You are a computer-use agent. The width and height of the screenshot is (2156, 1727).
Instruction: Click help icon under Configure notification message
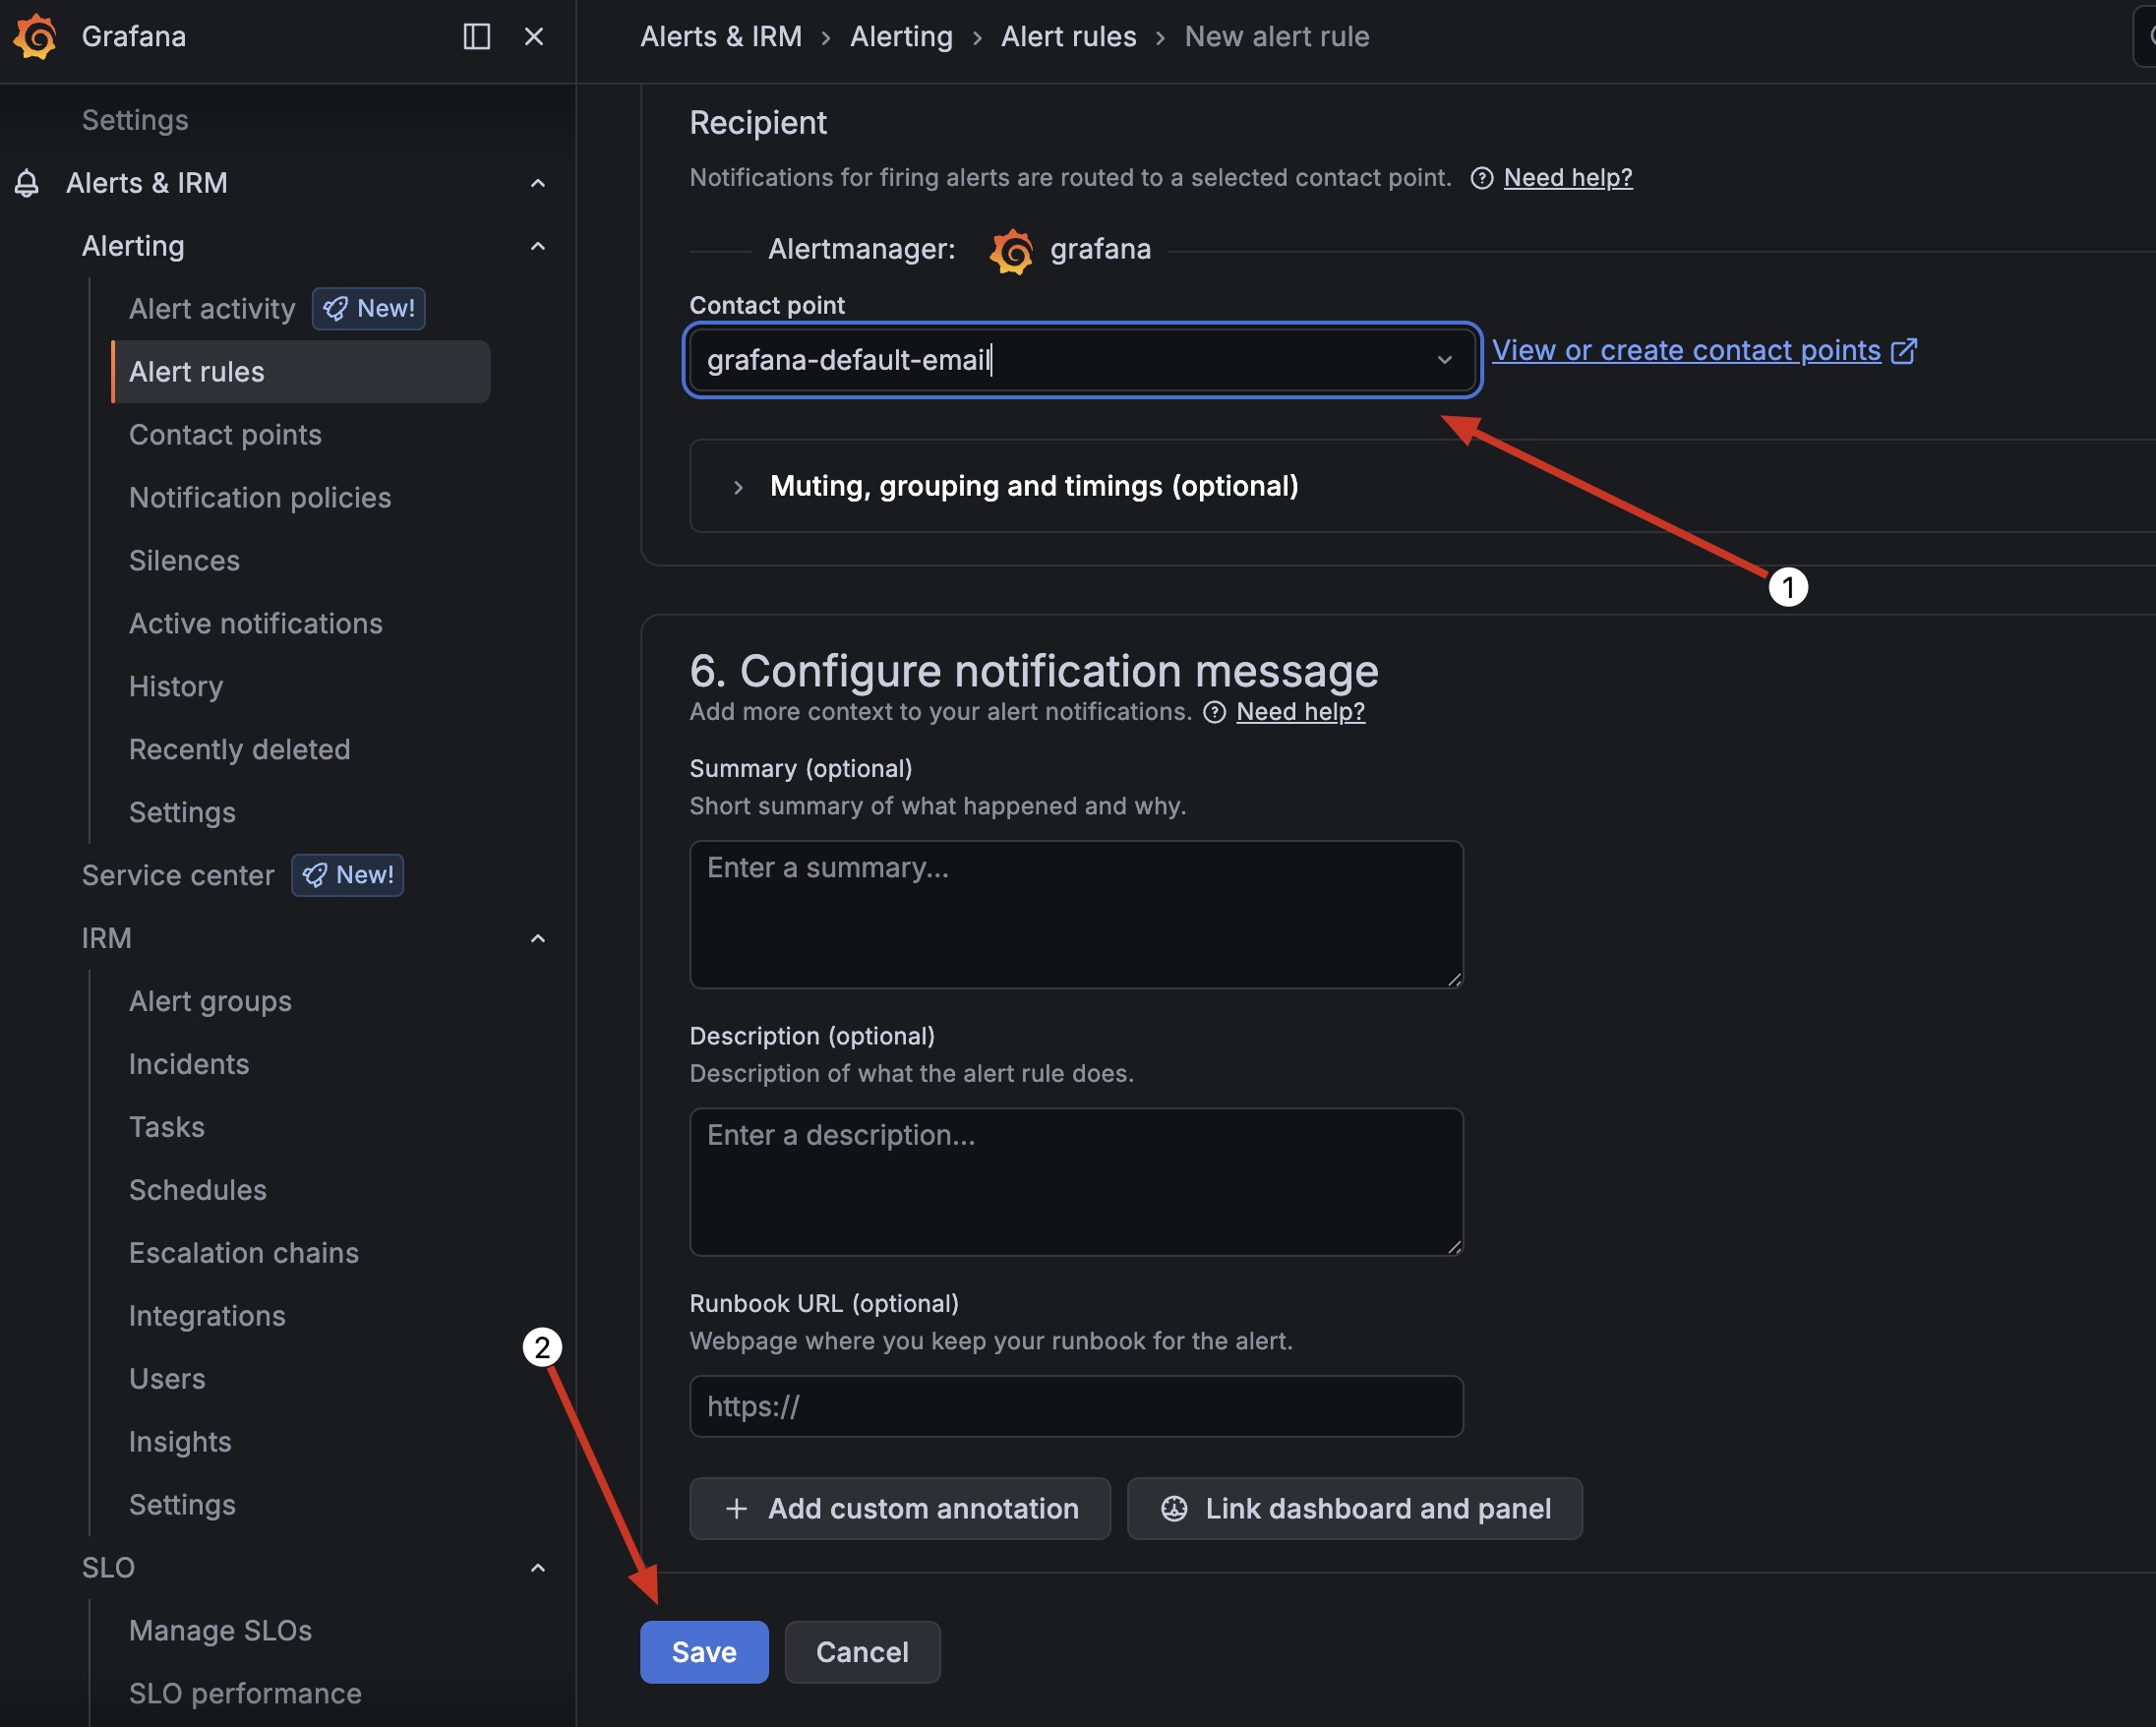(x=1214, y=712)
